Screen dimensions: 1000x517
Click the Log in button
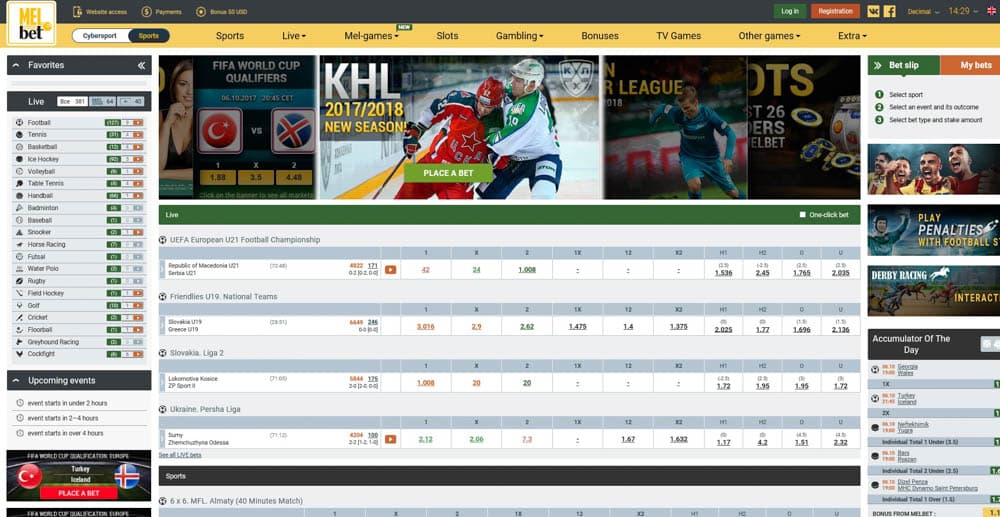(x=790, y=11)
